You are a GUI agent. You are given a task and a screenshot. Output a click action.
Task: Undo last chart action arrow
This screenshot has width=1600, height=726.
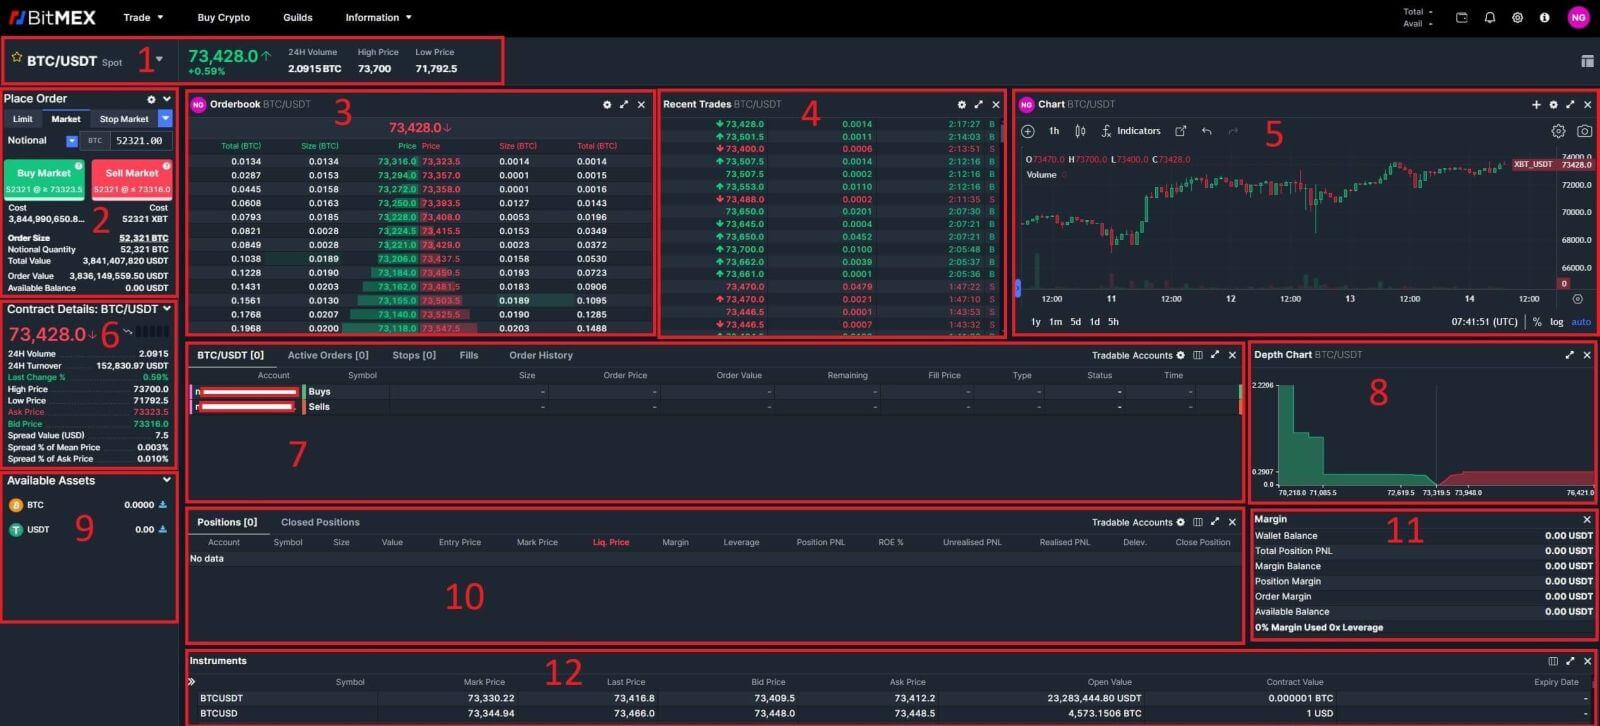pos(1207,131)
